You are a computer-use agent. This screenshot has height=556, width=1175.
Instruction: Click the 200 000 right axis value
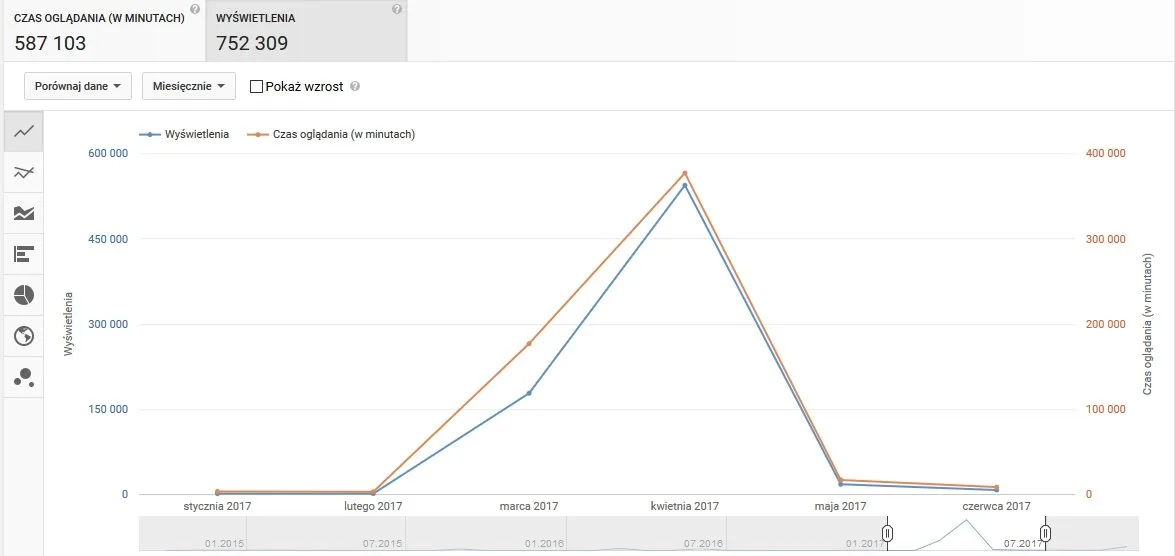(x=1106, y=324)
